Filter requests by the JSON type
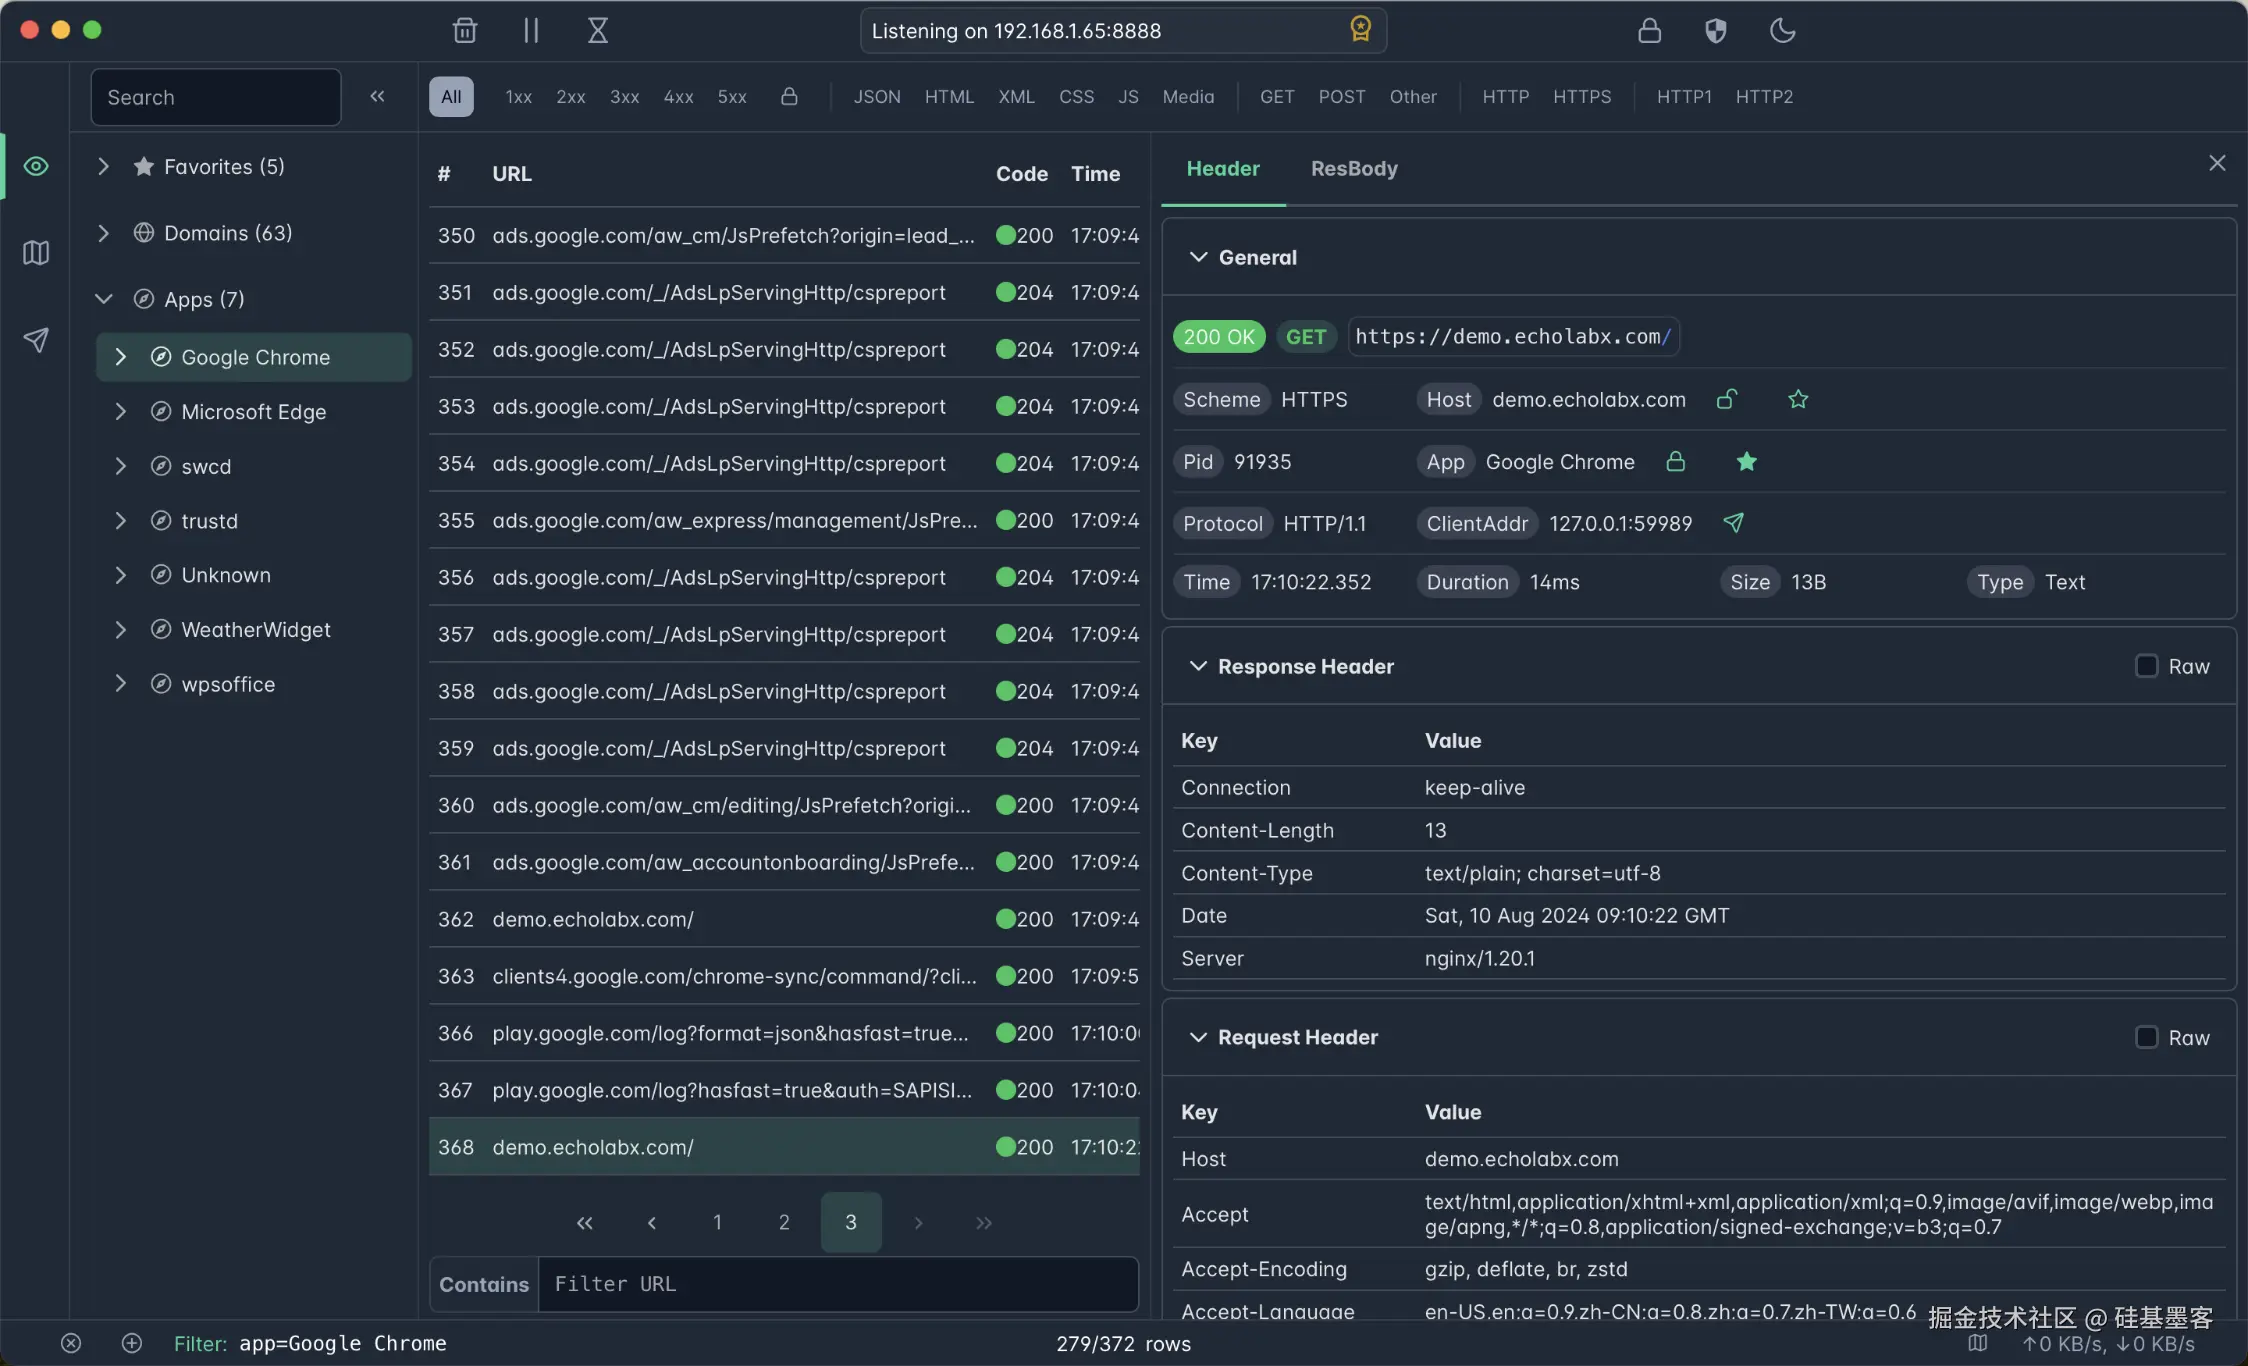Viewport: 2248px width, 1366px height. click(876, 97)
